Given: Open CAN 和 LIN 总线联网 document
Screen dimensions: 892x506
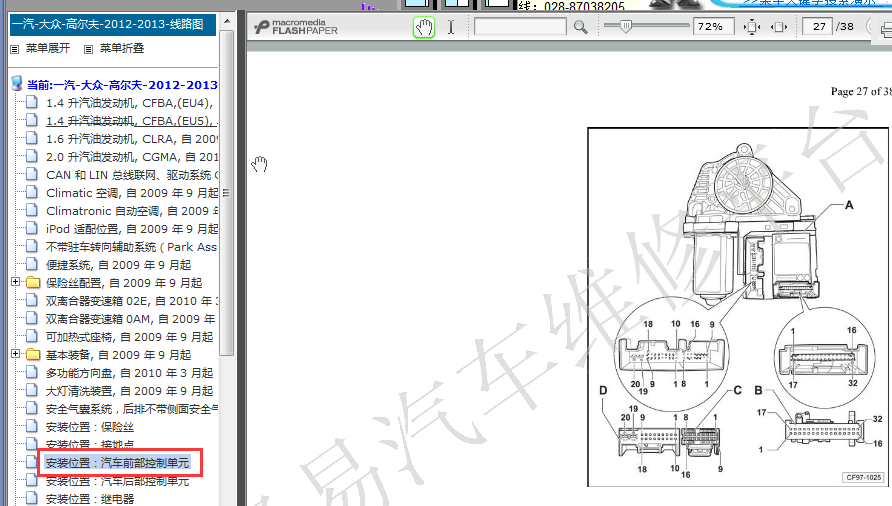Looking at the screenshot, I should tap(131, 175).
